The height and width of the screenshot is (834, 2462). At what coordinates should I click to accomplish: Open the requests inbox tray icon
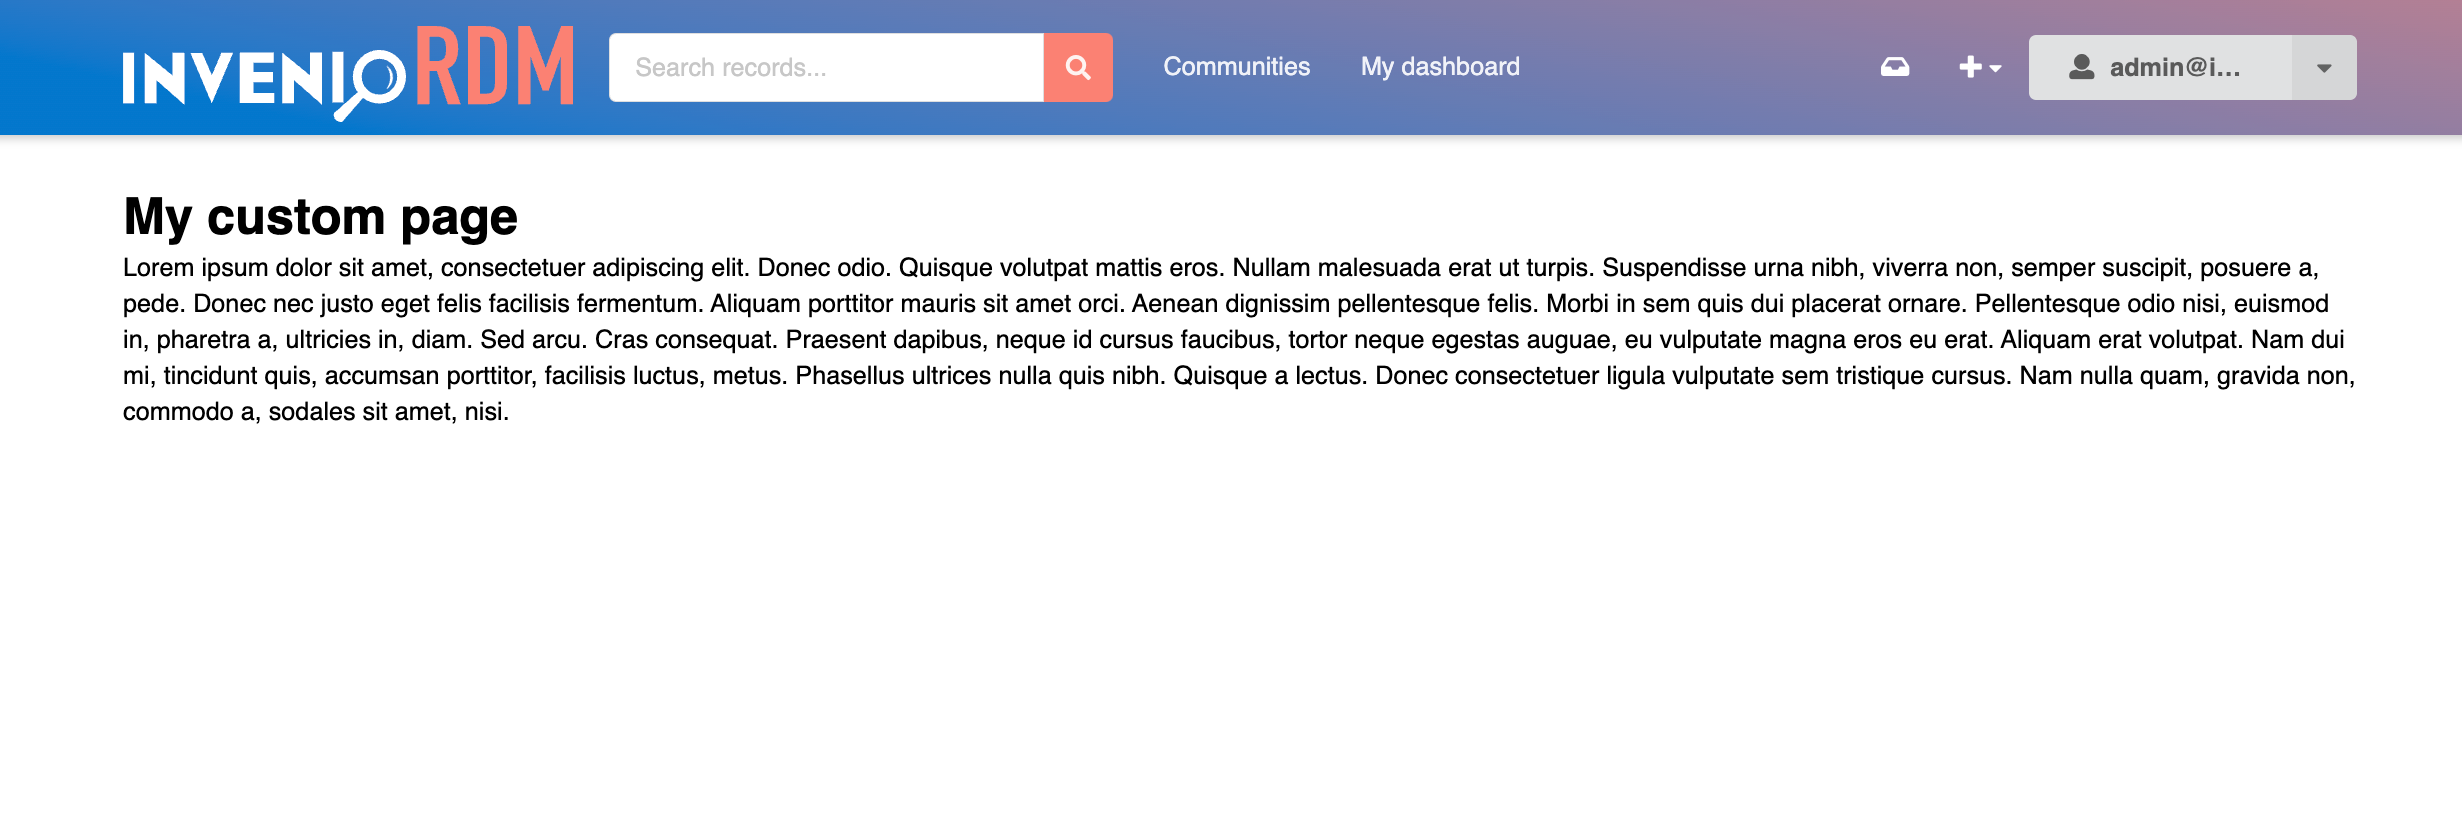click(x=1894, y=67)
